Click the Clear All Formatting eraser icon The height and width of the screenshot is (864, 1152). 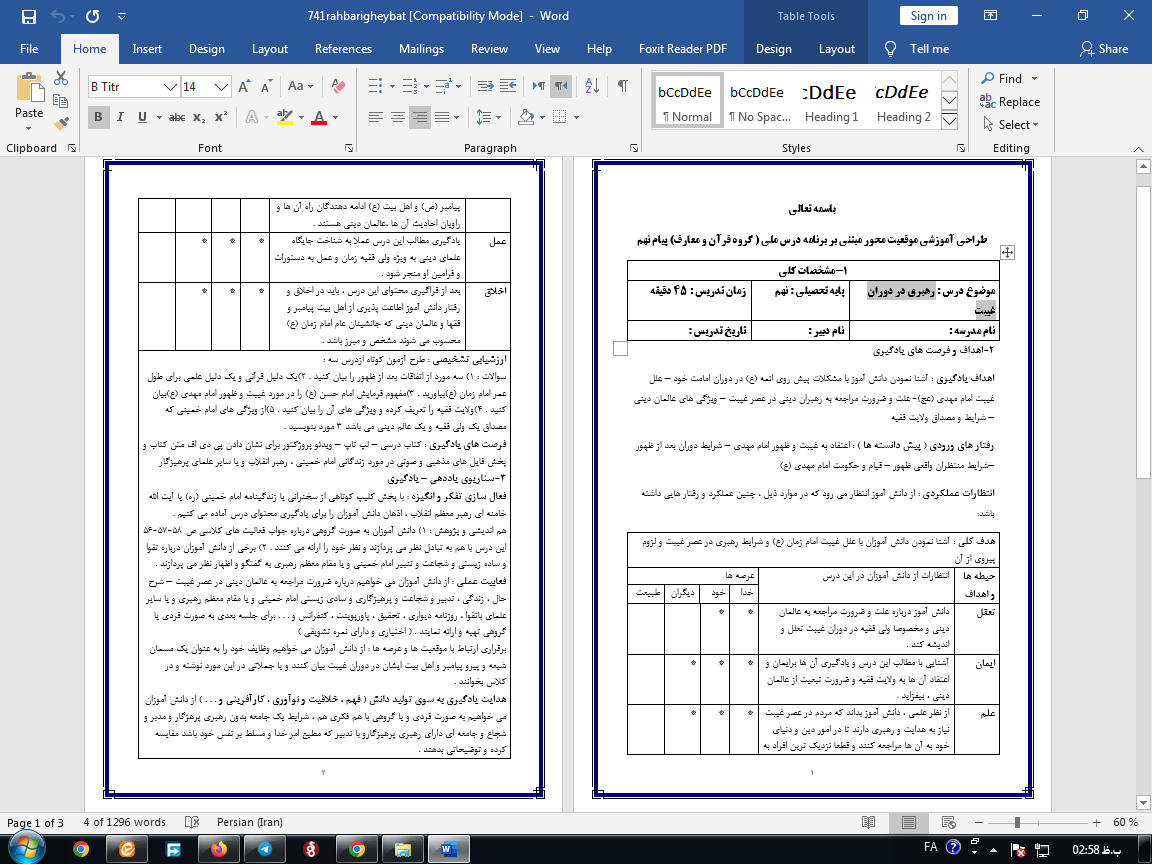tap(340, 87)
